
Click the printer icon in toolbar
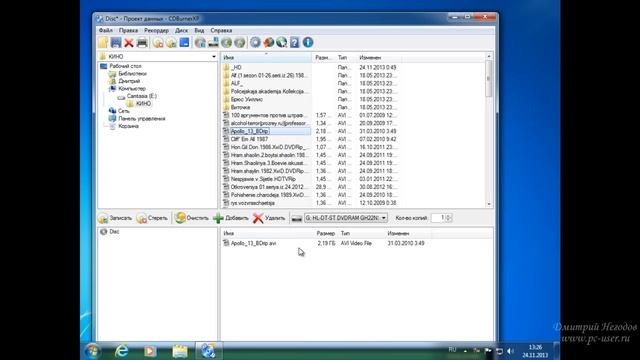pyautogui.click(x=142, y=42)
